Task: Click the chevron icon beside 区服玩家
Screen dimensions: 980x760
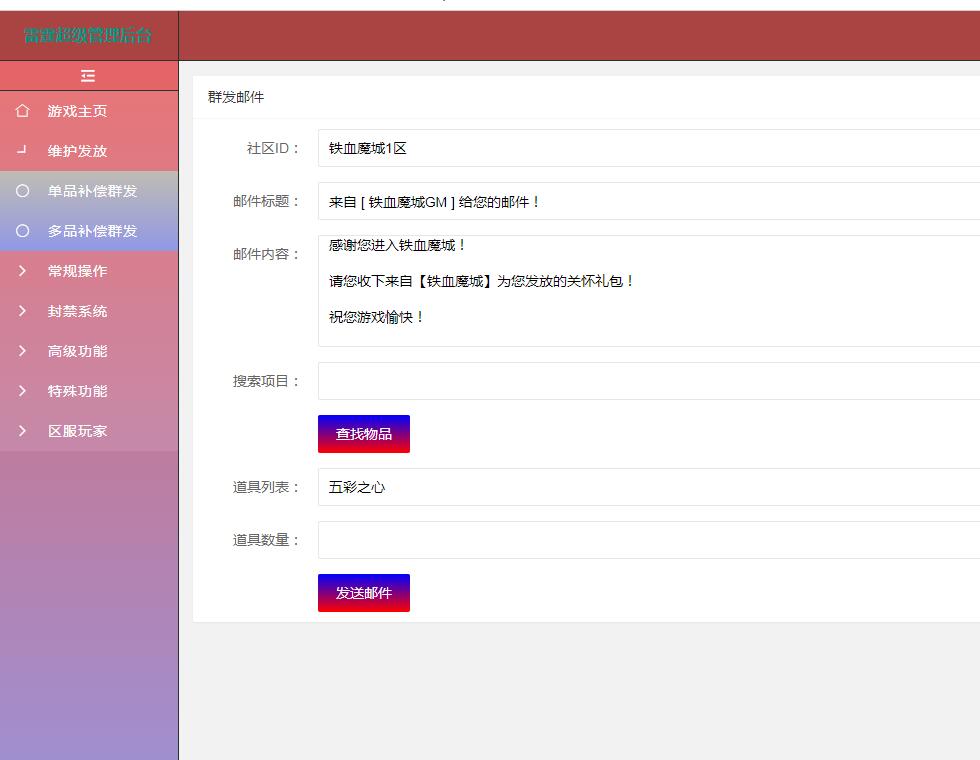Action: pos(23,431)
